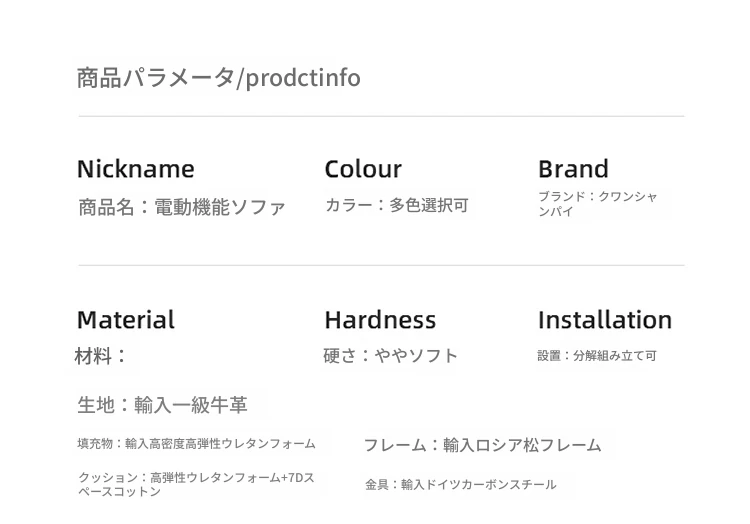Screen dimensions: 750x524
Task: Select the Hardness heading
Action: coord(380,320)
